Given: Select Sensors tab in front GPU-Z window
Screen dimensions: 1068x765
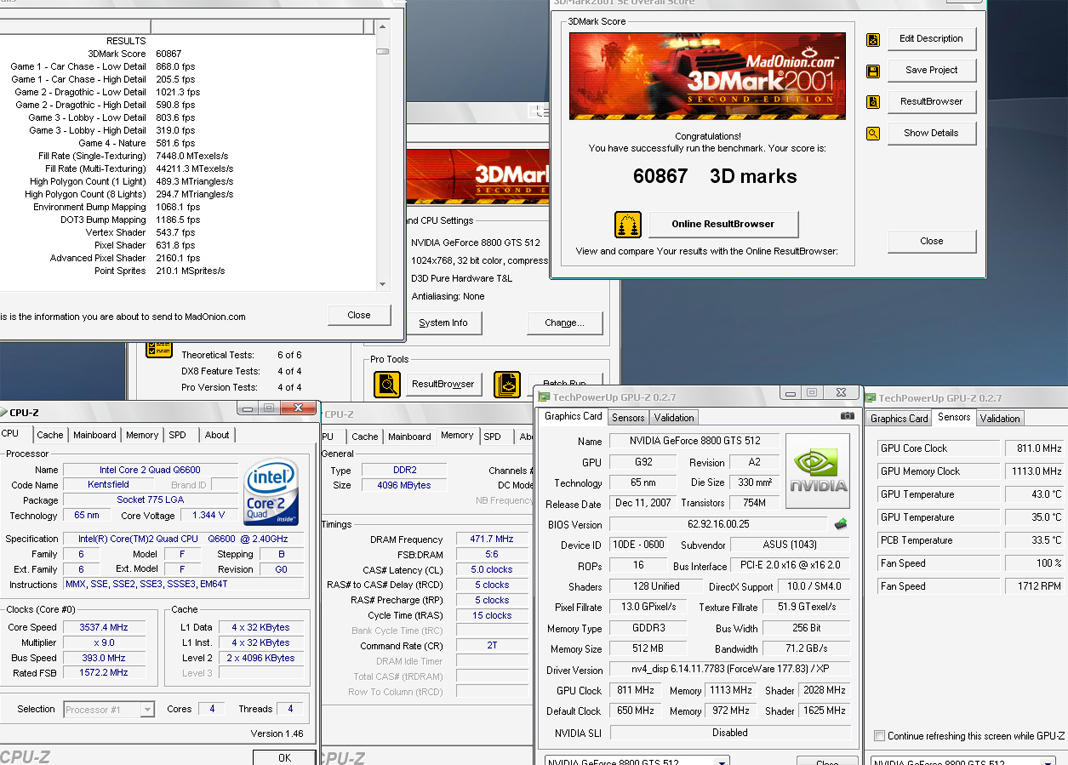Looking at the screenshot, I should click(628, 418).
